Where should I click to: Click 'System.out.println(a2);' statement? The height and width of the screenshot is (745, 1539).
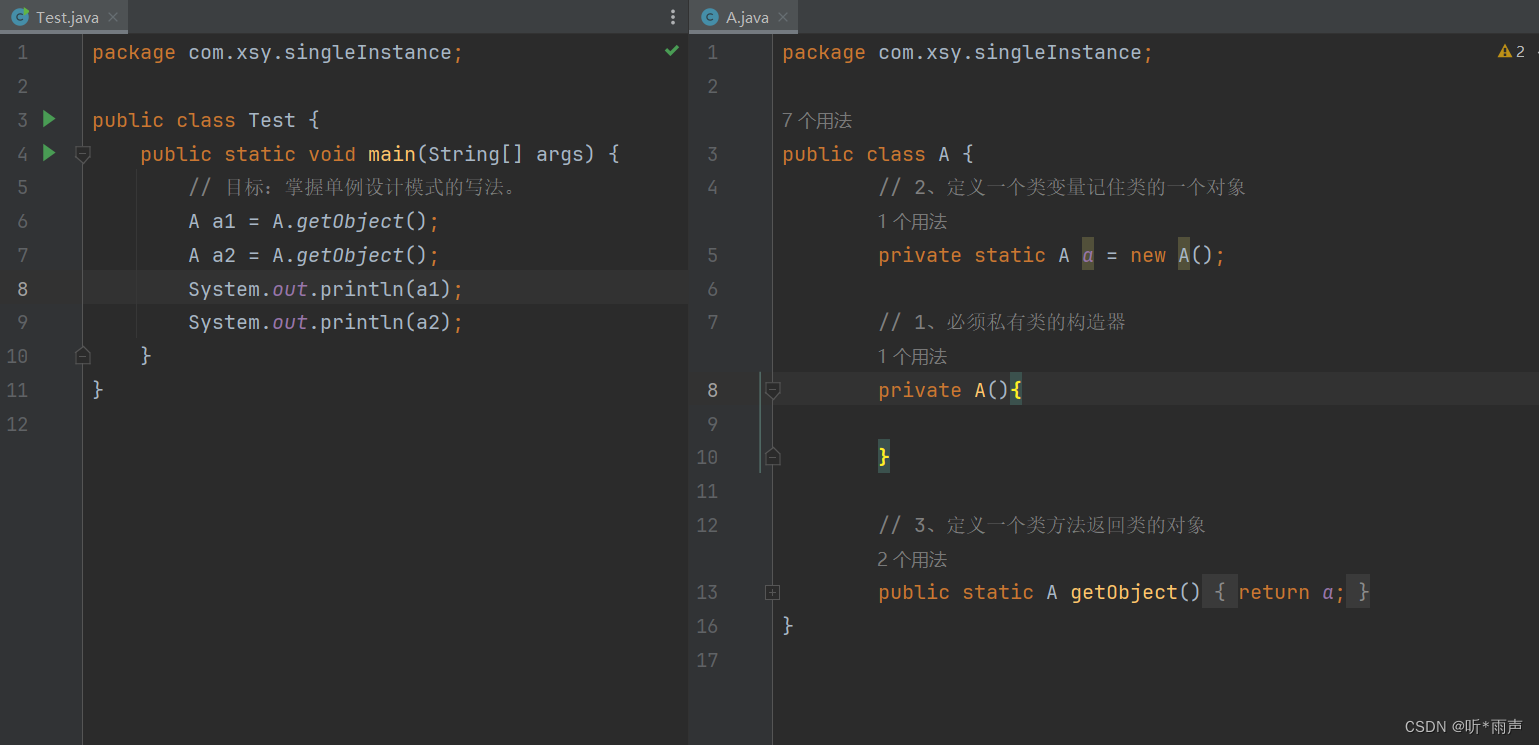point(326,322)
